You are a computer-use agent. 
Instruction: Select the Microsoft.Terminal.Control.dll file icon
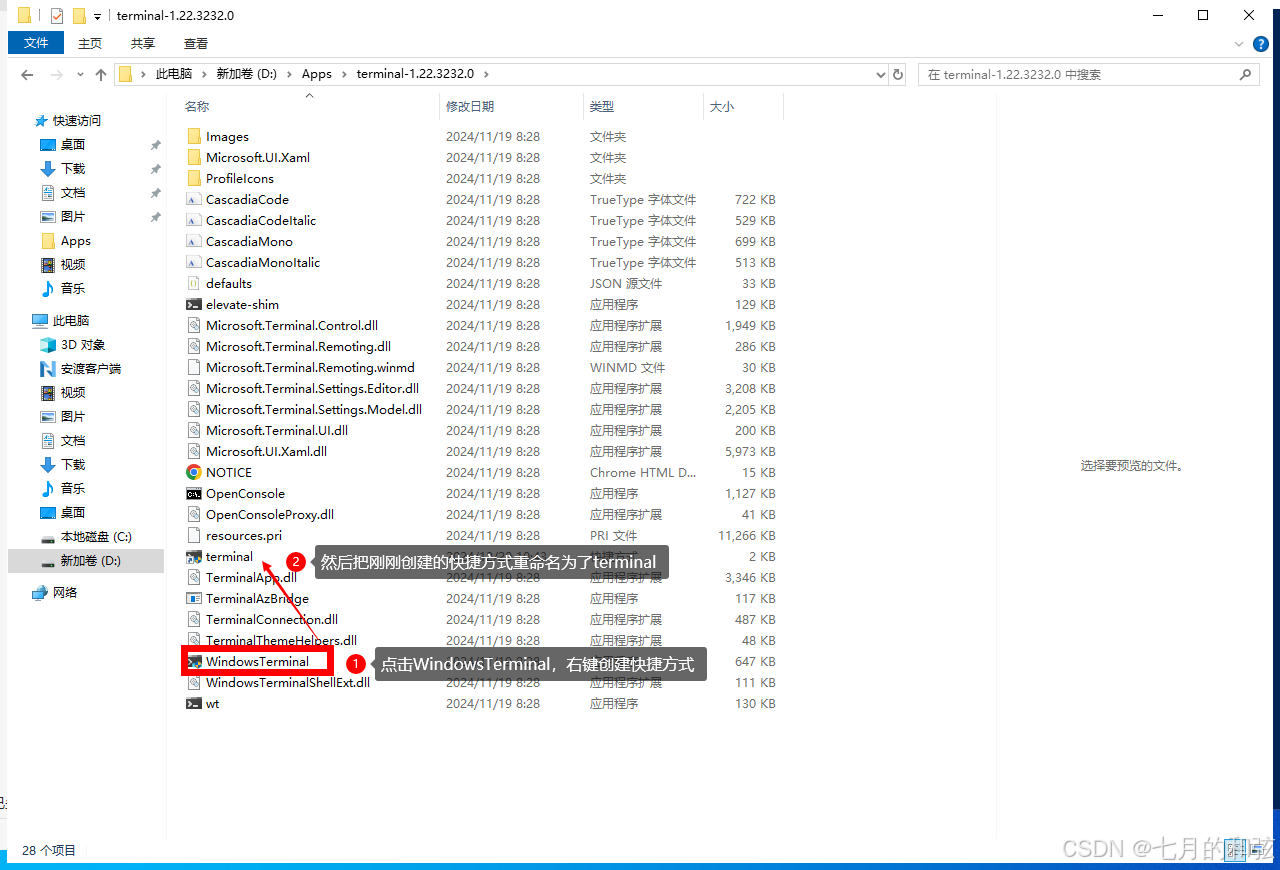pos(194,326)
